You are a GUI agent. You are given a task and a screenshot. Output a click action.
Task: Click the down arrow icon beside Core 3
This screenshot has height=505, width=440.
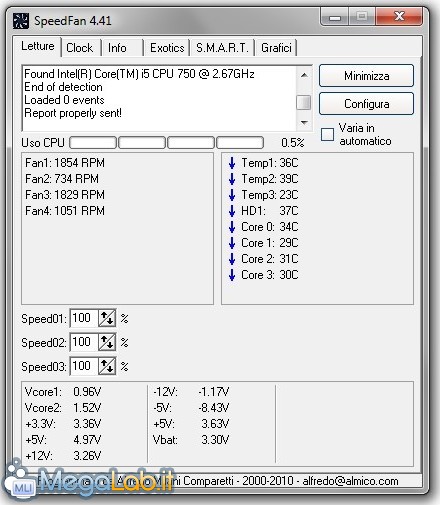pyautogui.click(x=232, y=275)
